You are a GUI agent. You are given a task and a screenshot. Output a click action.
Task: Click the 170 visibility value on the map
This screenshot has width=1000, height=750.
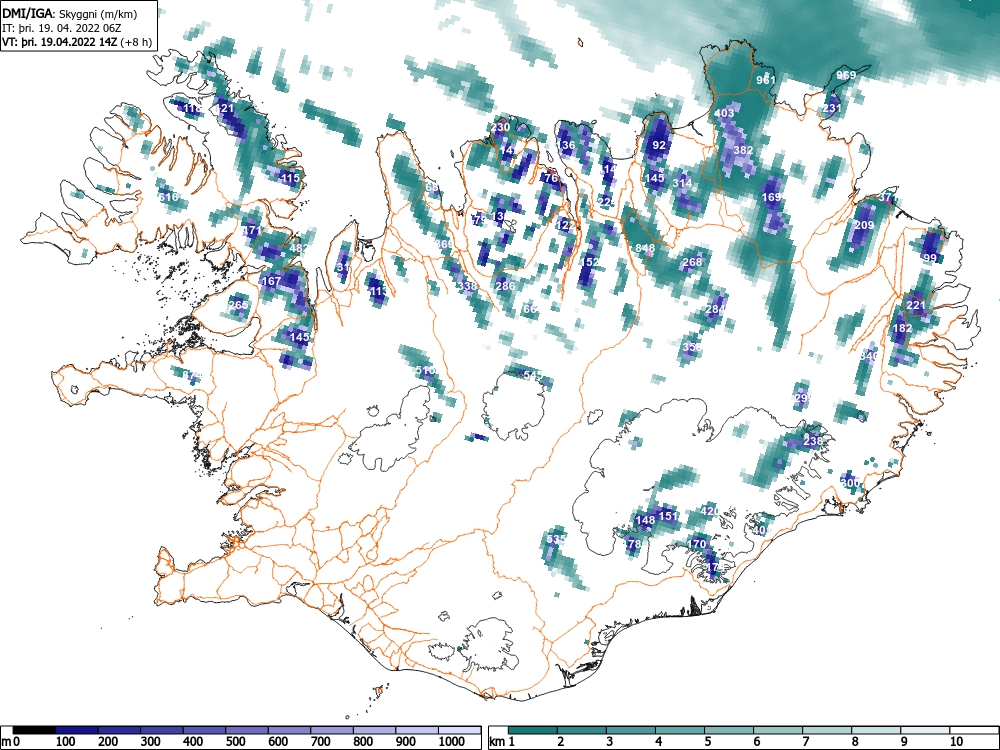tap(697, 544)
